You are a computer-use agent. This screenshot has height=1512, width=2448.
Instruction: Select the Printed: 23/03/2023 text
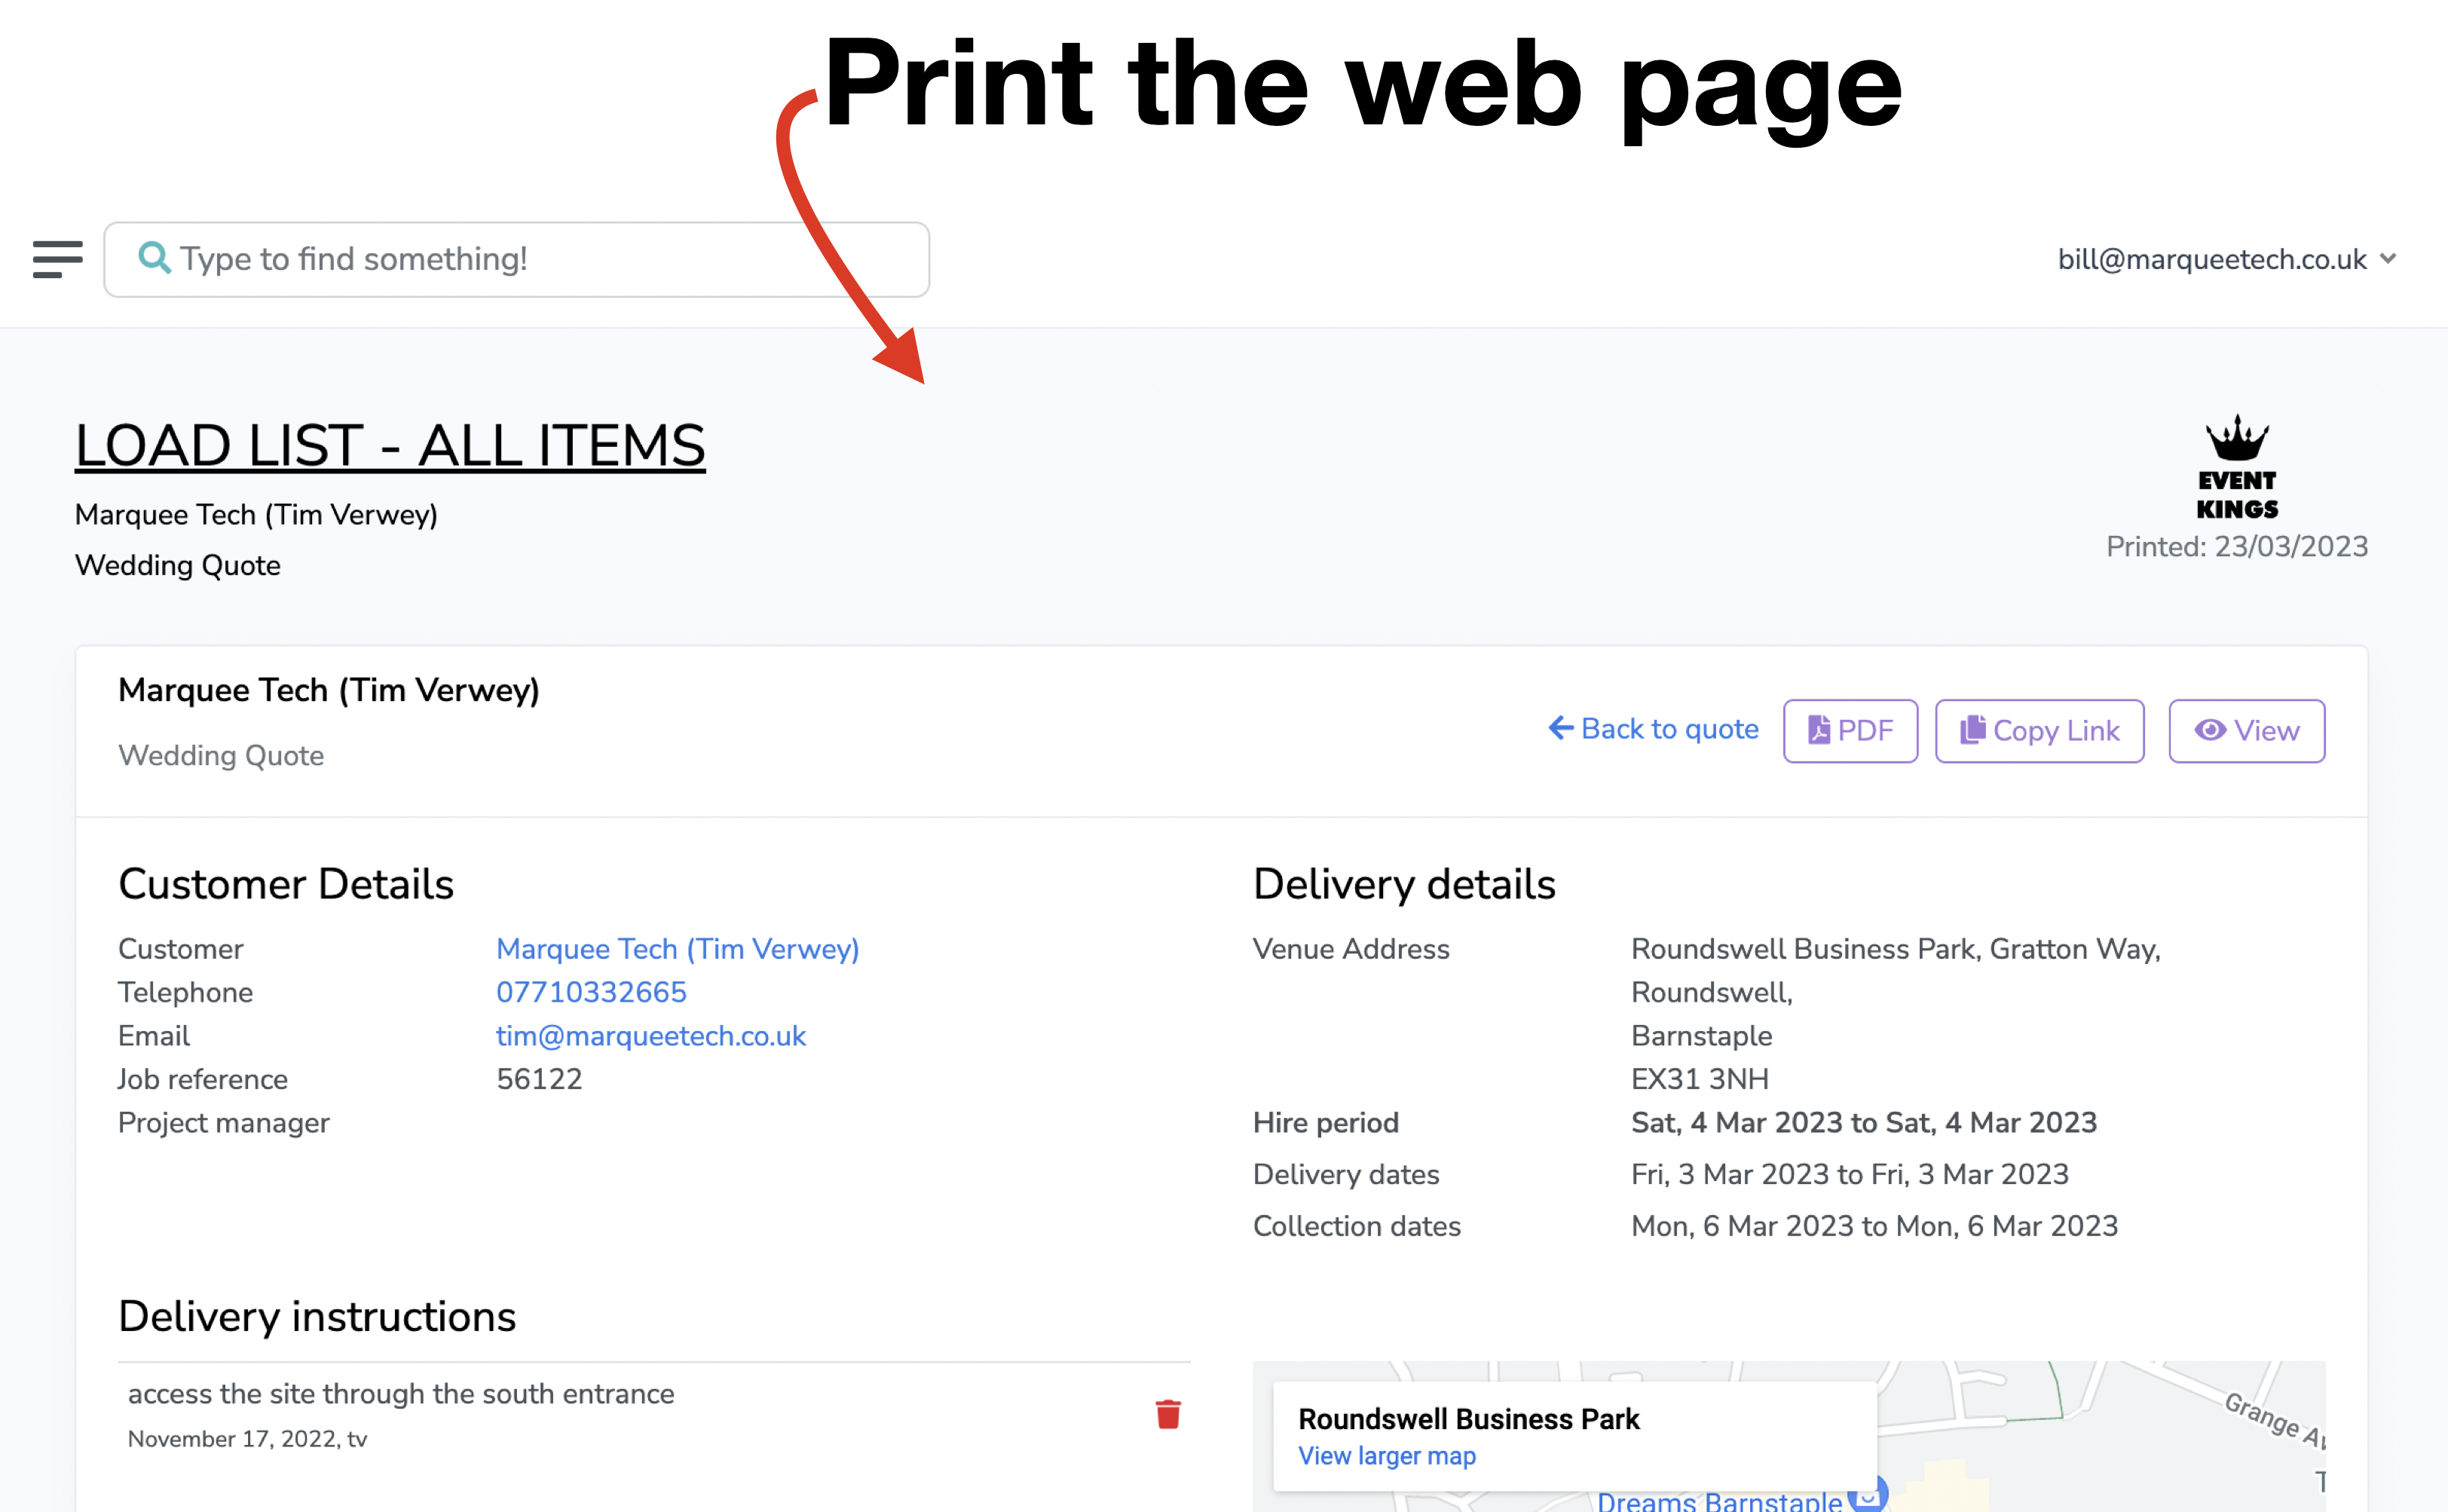[x=2236, y=546]
